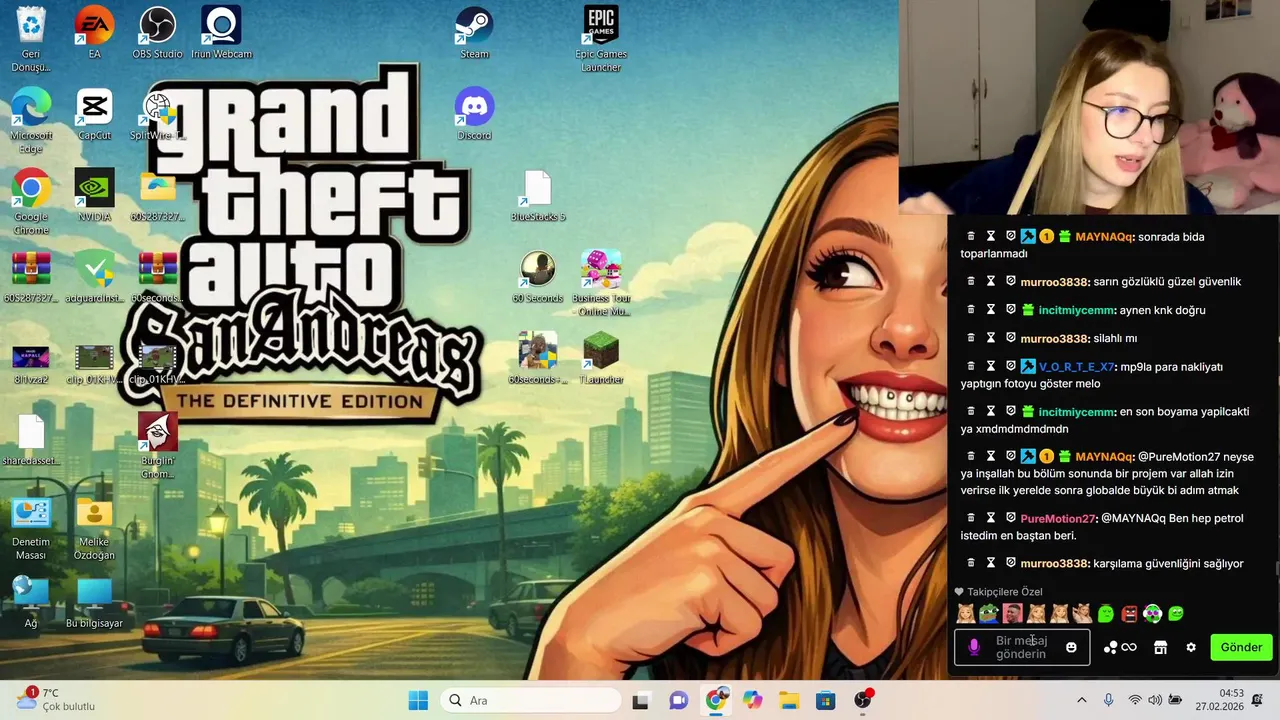Open chat settings gear icon
The image size is (1280, 720).
1191,647
